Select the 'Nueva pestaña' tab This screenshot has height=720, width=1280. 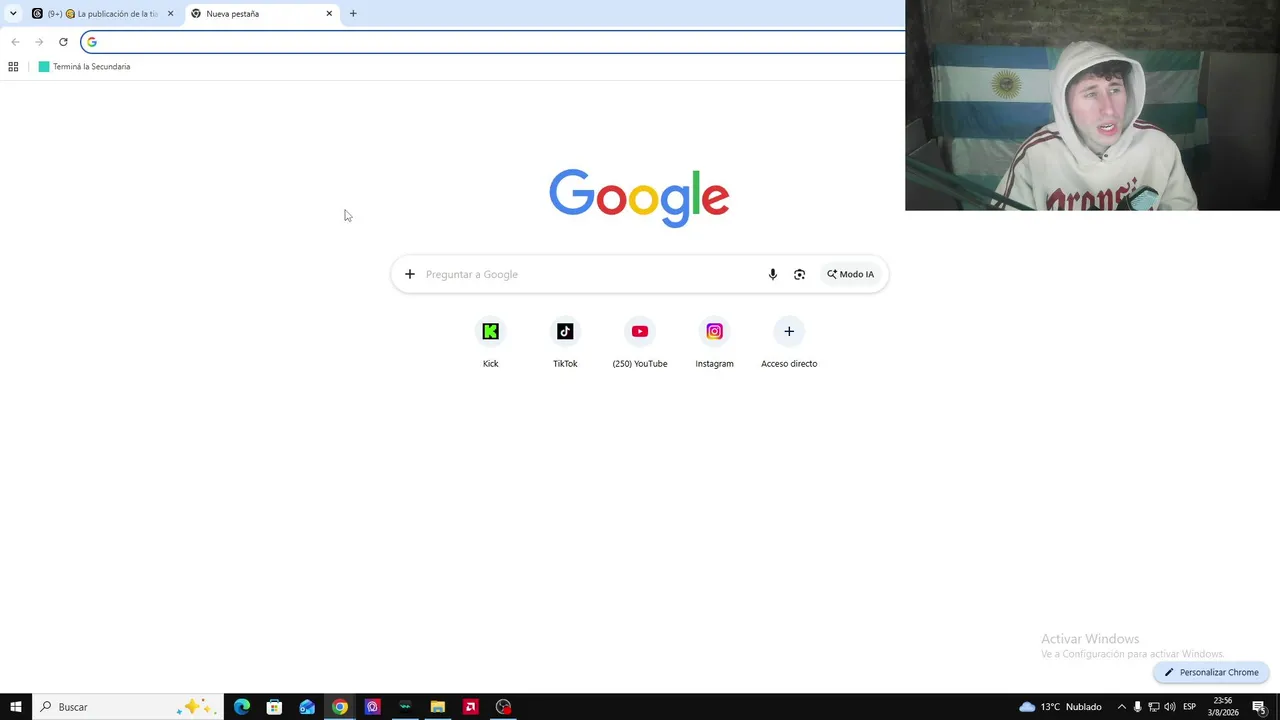[263, 14]
